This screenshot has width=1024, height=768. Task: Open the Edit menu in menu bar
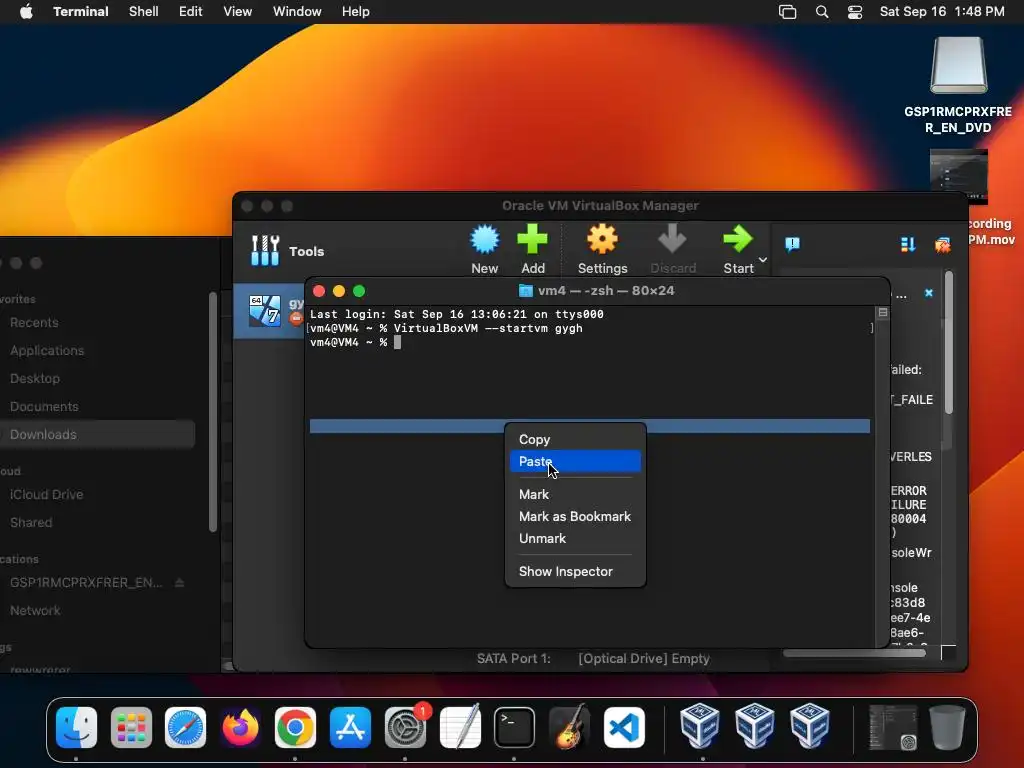coord(191,12)
